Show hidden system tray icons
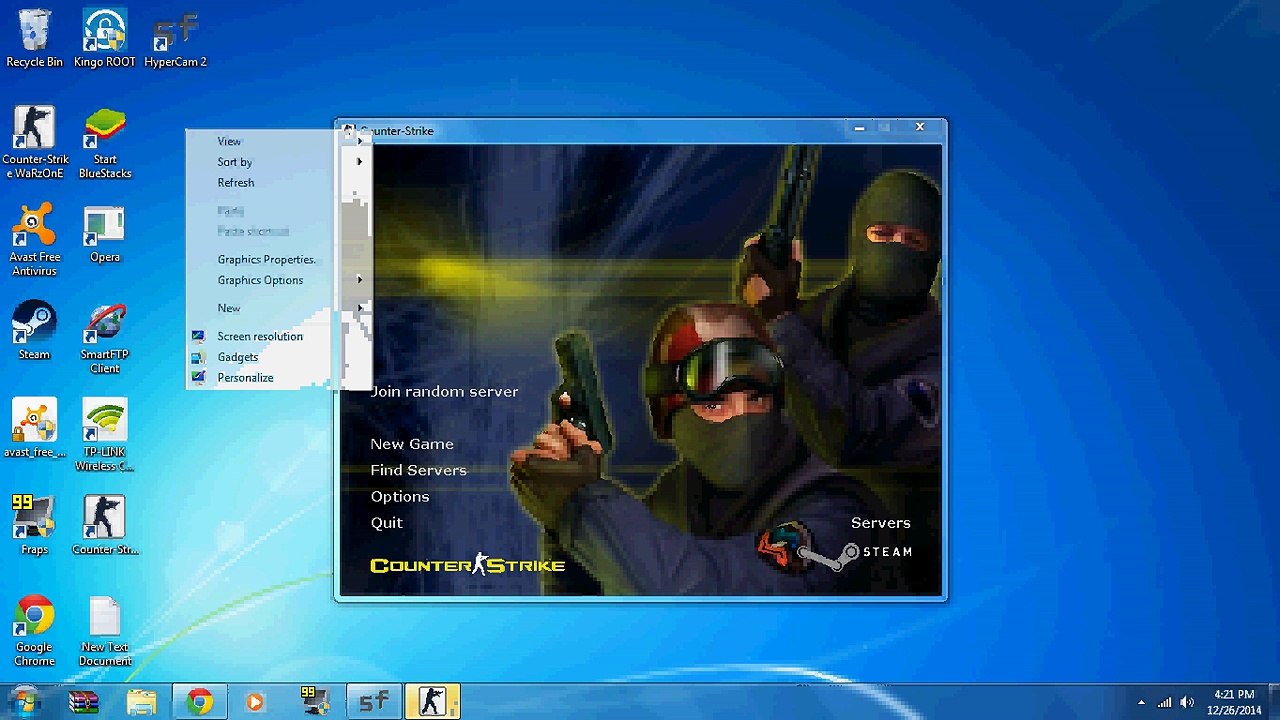The image size is (1280, 720). tap(1141, 702)
